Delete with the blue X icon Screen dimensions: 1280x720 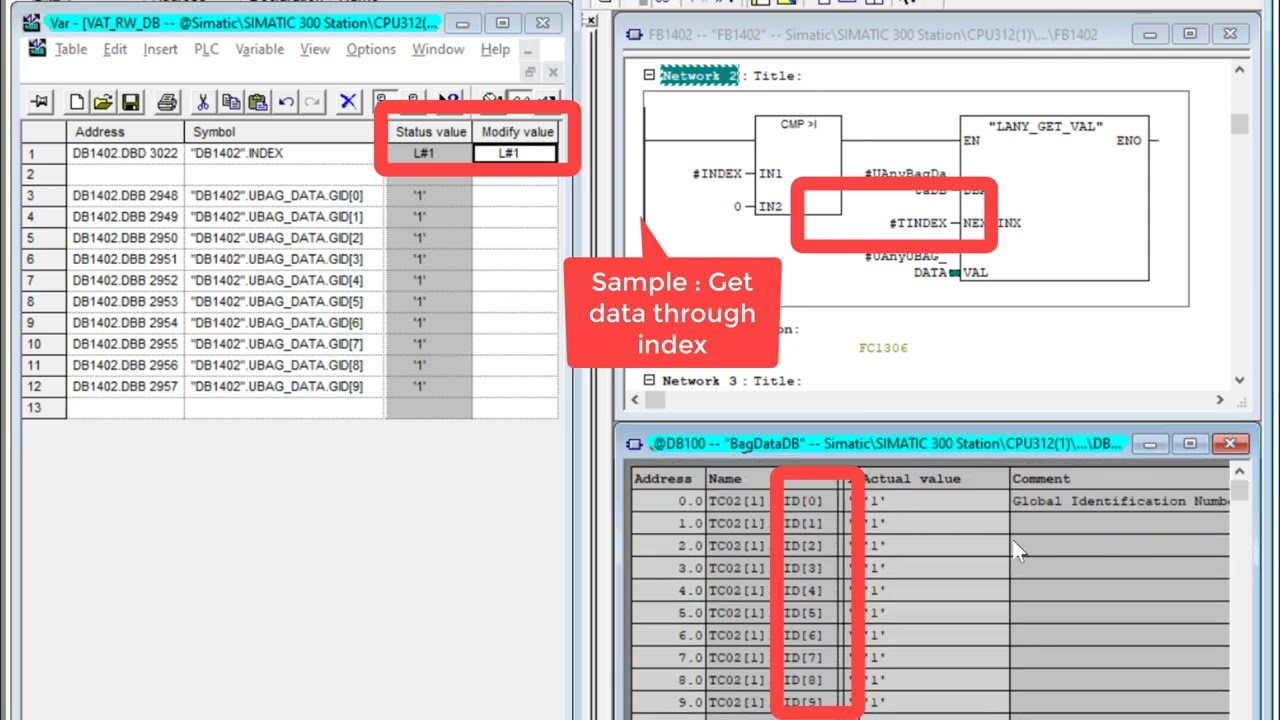point(348,101)
